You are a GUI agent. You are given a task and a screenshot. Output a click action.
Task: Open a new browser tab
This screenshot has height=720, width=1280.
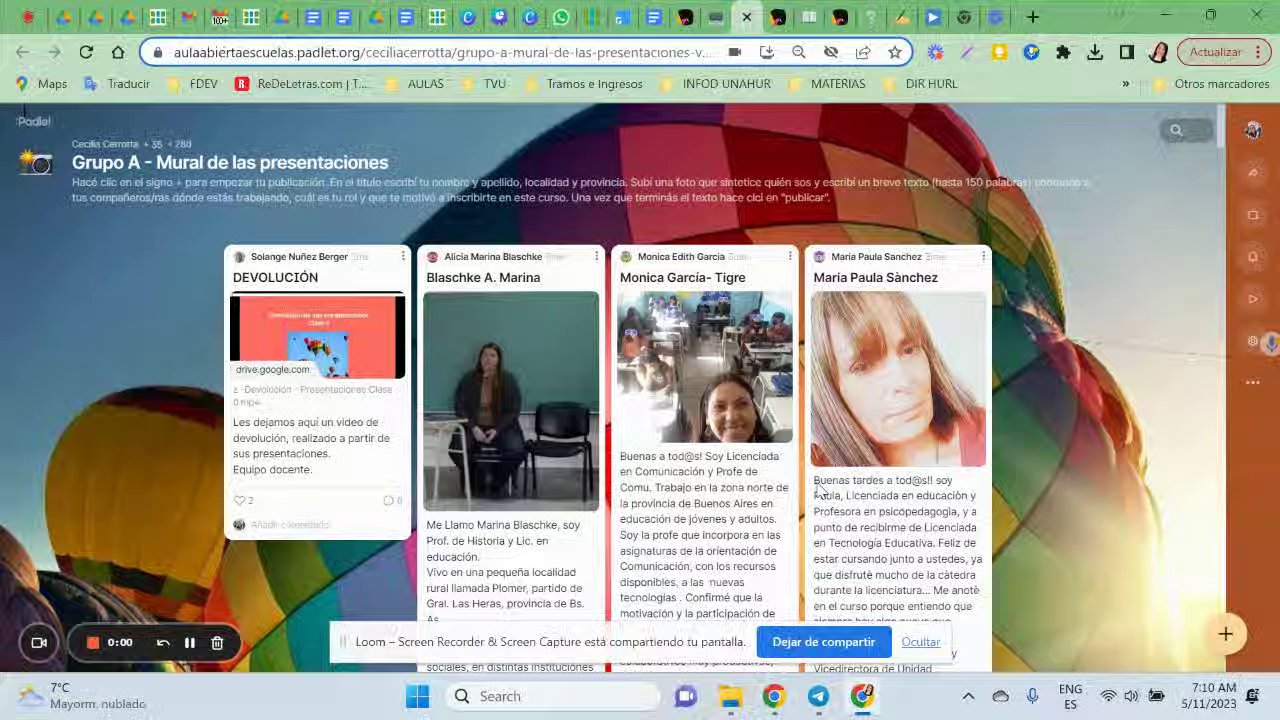click(1033, 17)
